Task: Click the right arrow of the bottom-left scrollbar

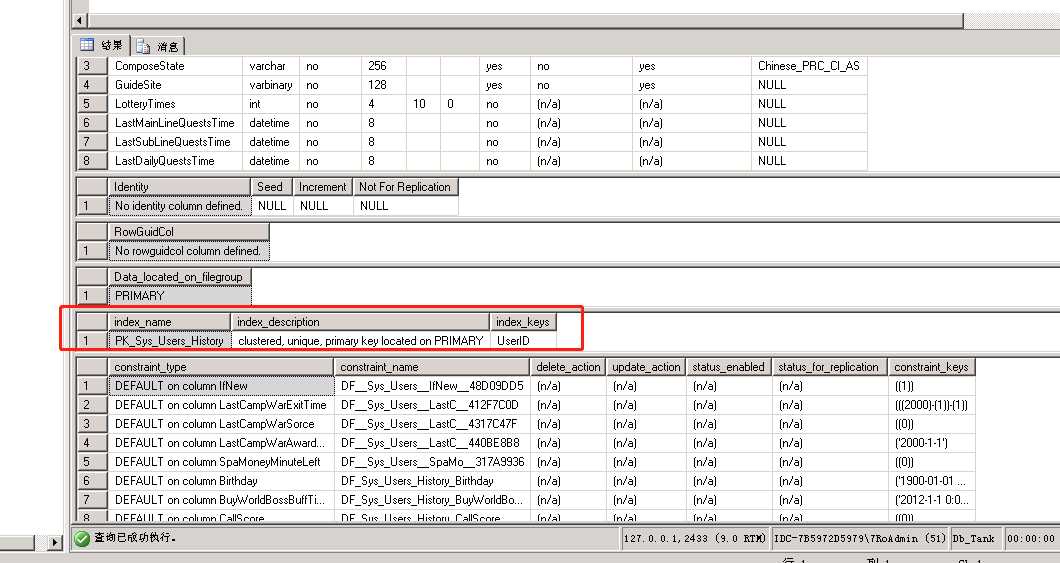Action: tap(55, 542)
